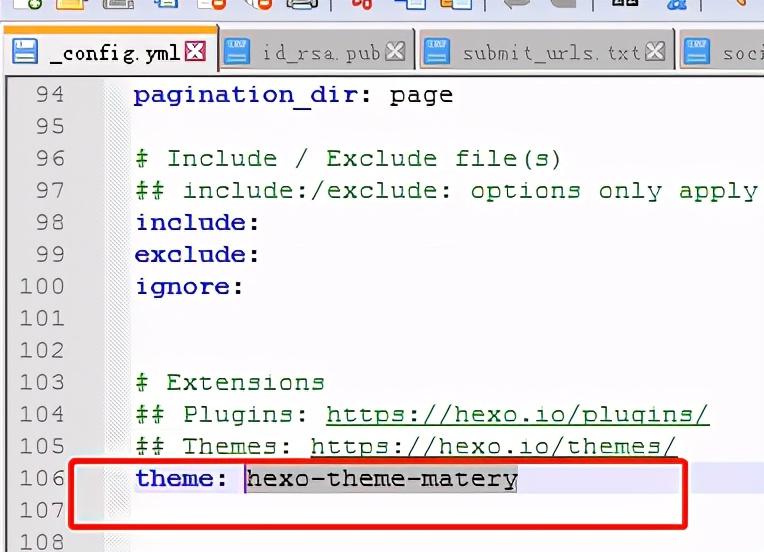Screen dimensions: 764x552
Task: Click line number 103 in the margin
Action: click(x=42, y=382)
